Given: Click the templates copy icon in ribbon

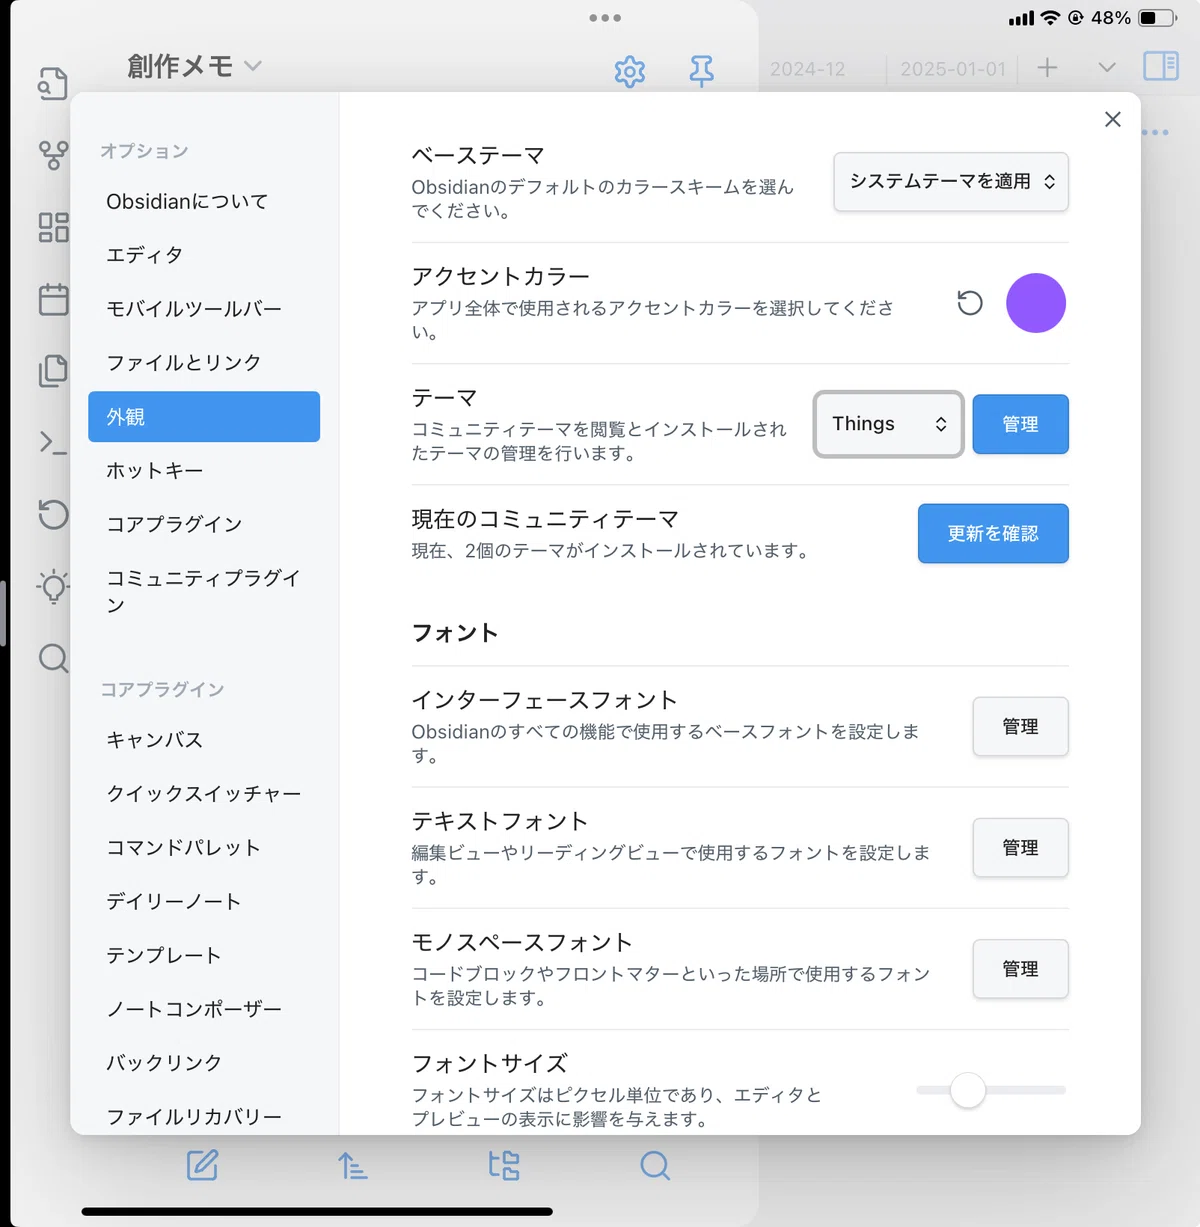Looking at the screenshot, I should [53, 371].
